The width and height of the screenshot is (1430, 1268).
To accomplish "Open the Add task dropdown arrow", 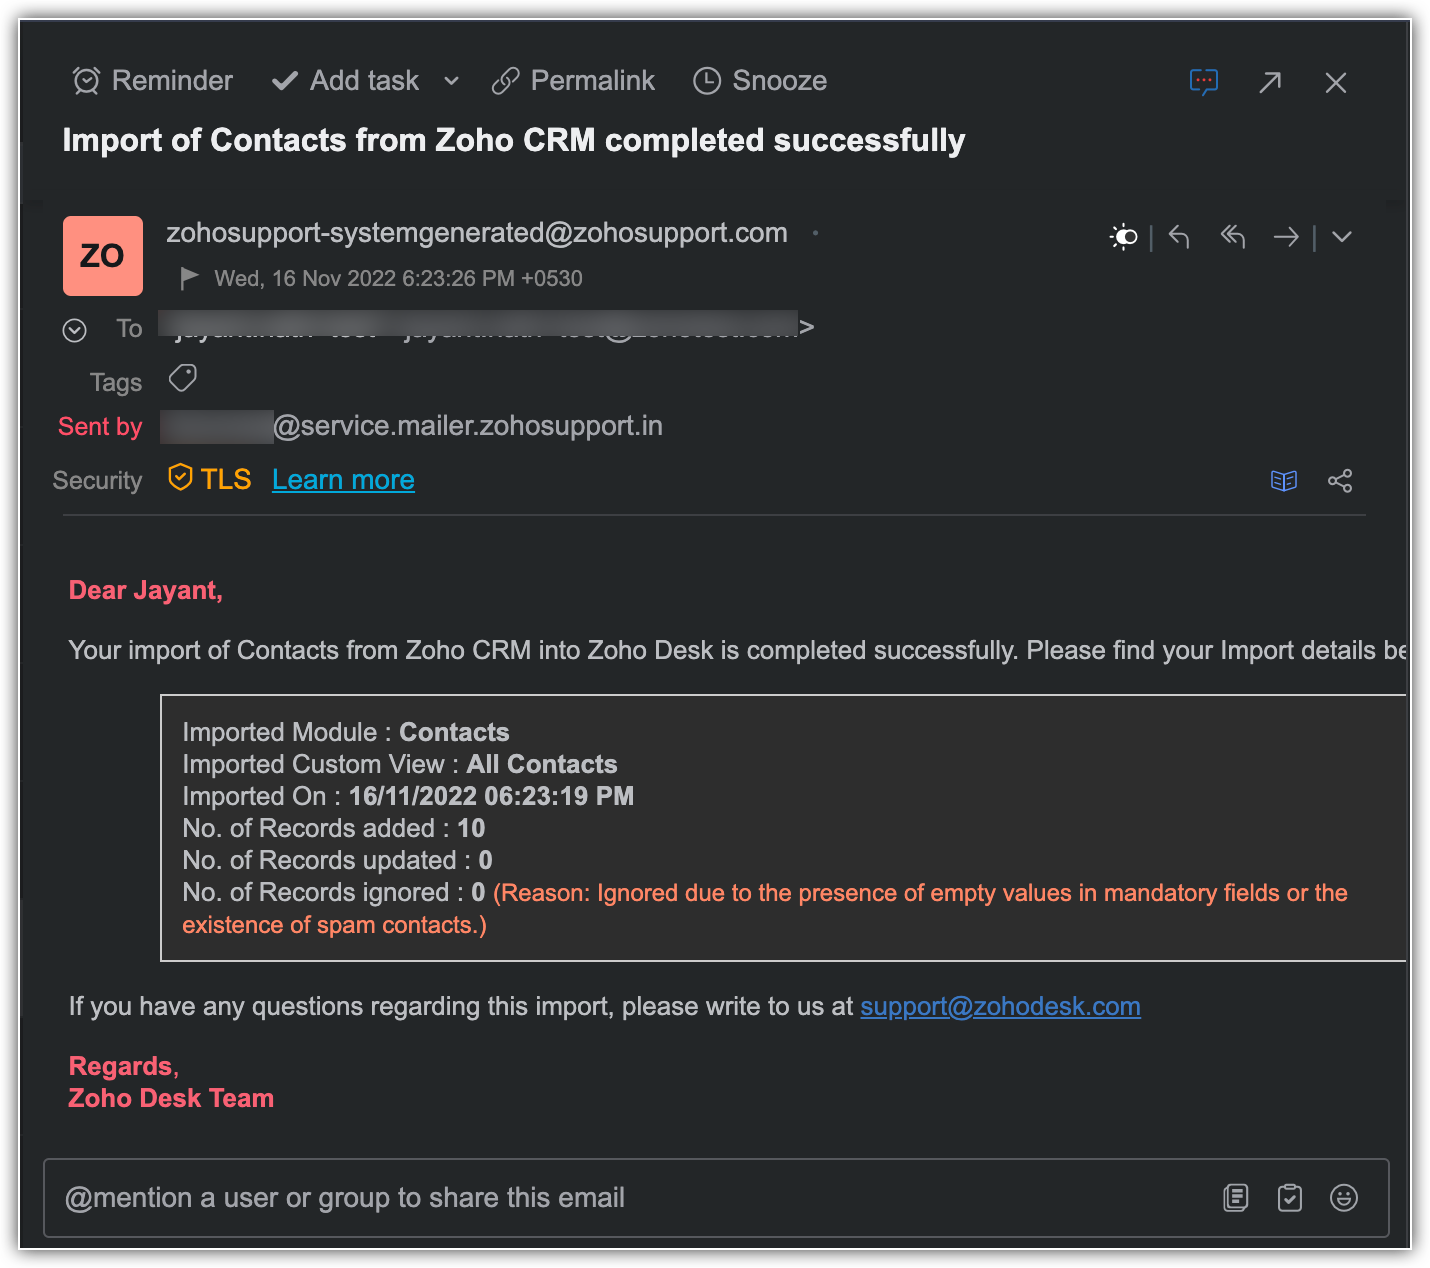I will click(451, 81).
